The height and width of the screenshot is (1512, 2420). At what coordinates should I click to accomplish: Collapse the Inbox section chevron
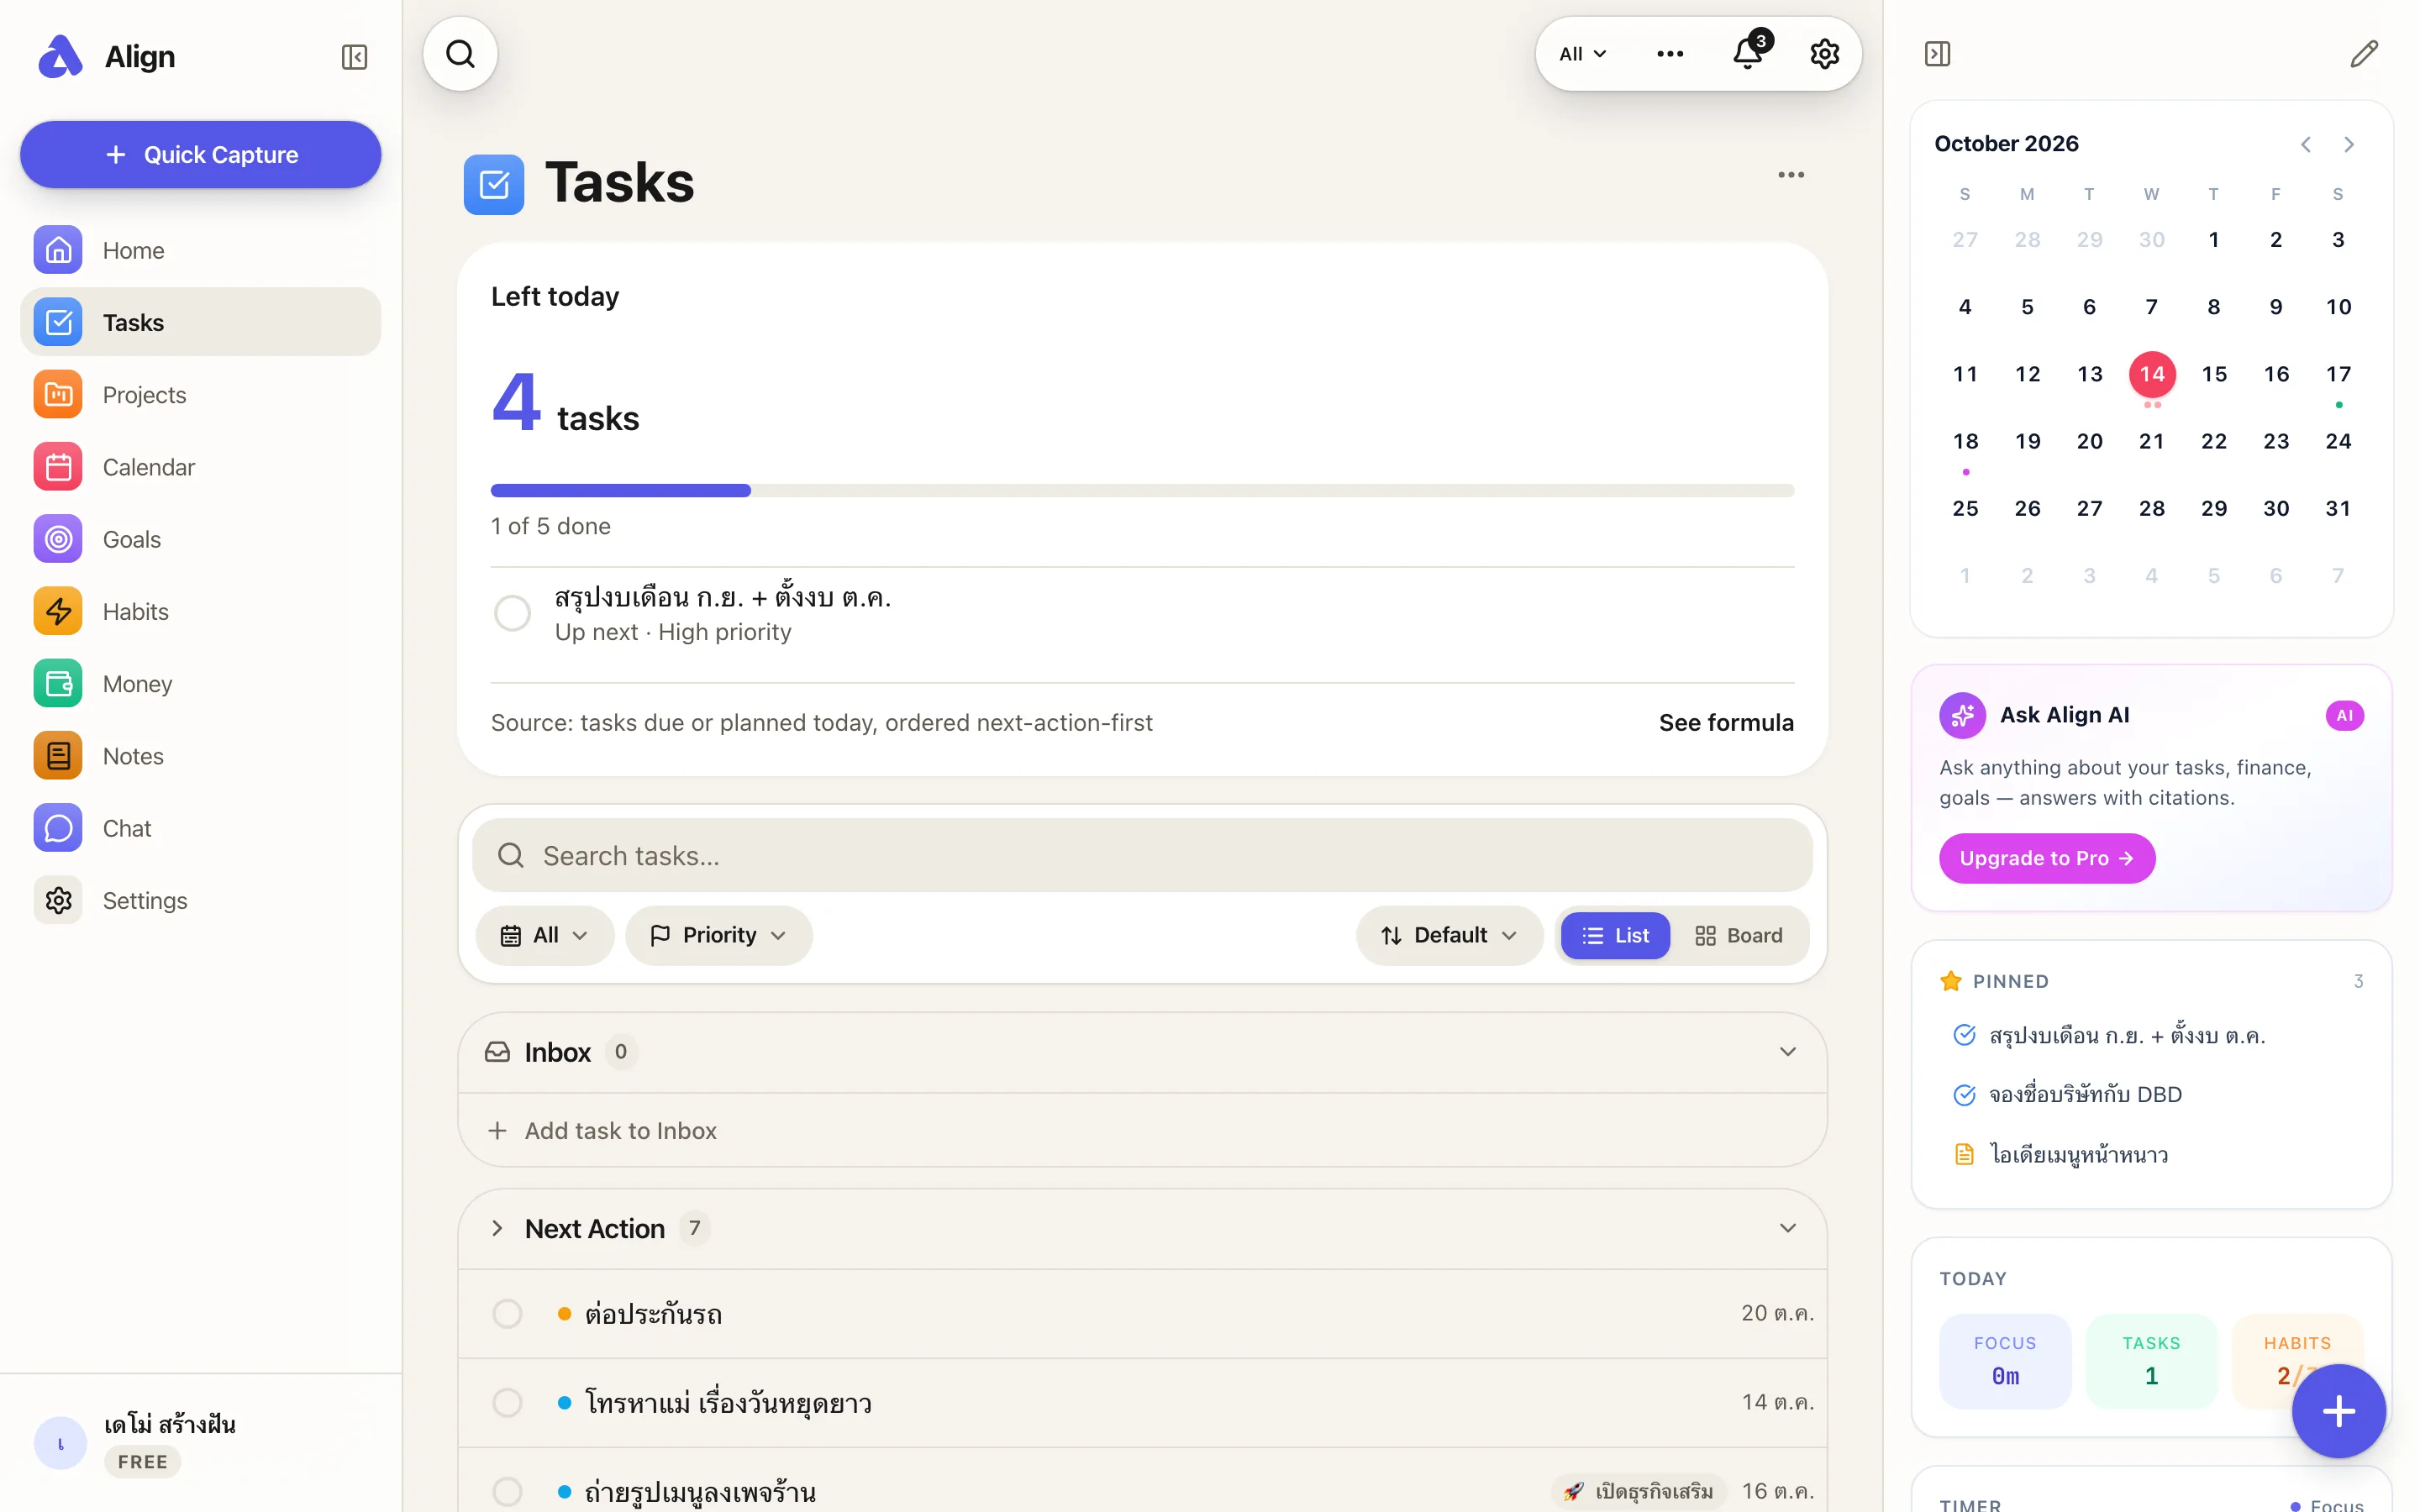(1787, 1051)
